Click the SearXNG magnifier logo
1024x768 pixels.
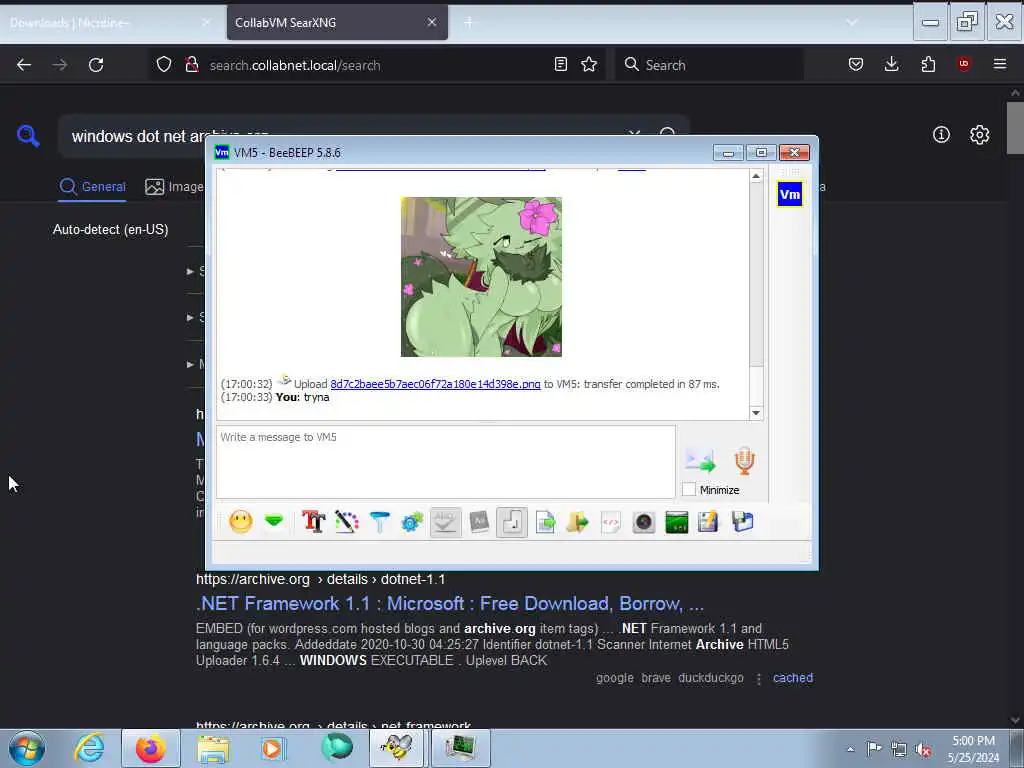coord(28,135)
